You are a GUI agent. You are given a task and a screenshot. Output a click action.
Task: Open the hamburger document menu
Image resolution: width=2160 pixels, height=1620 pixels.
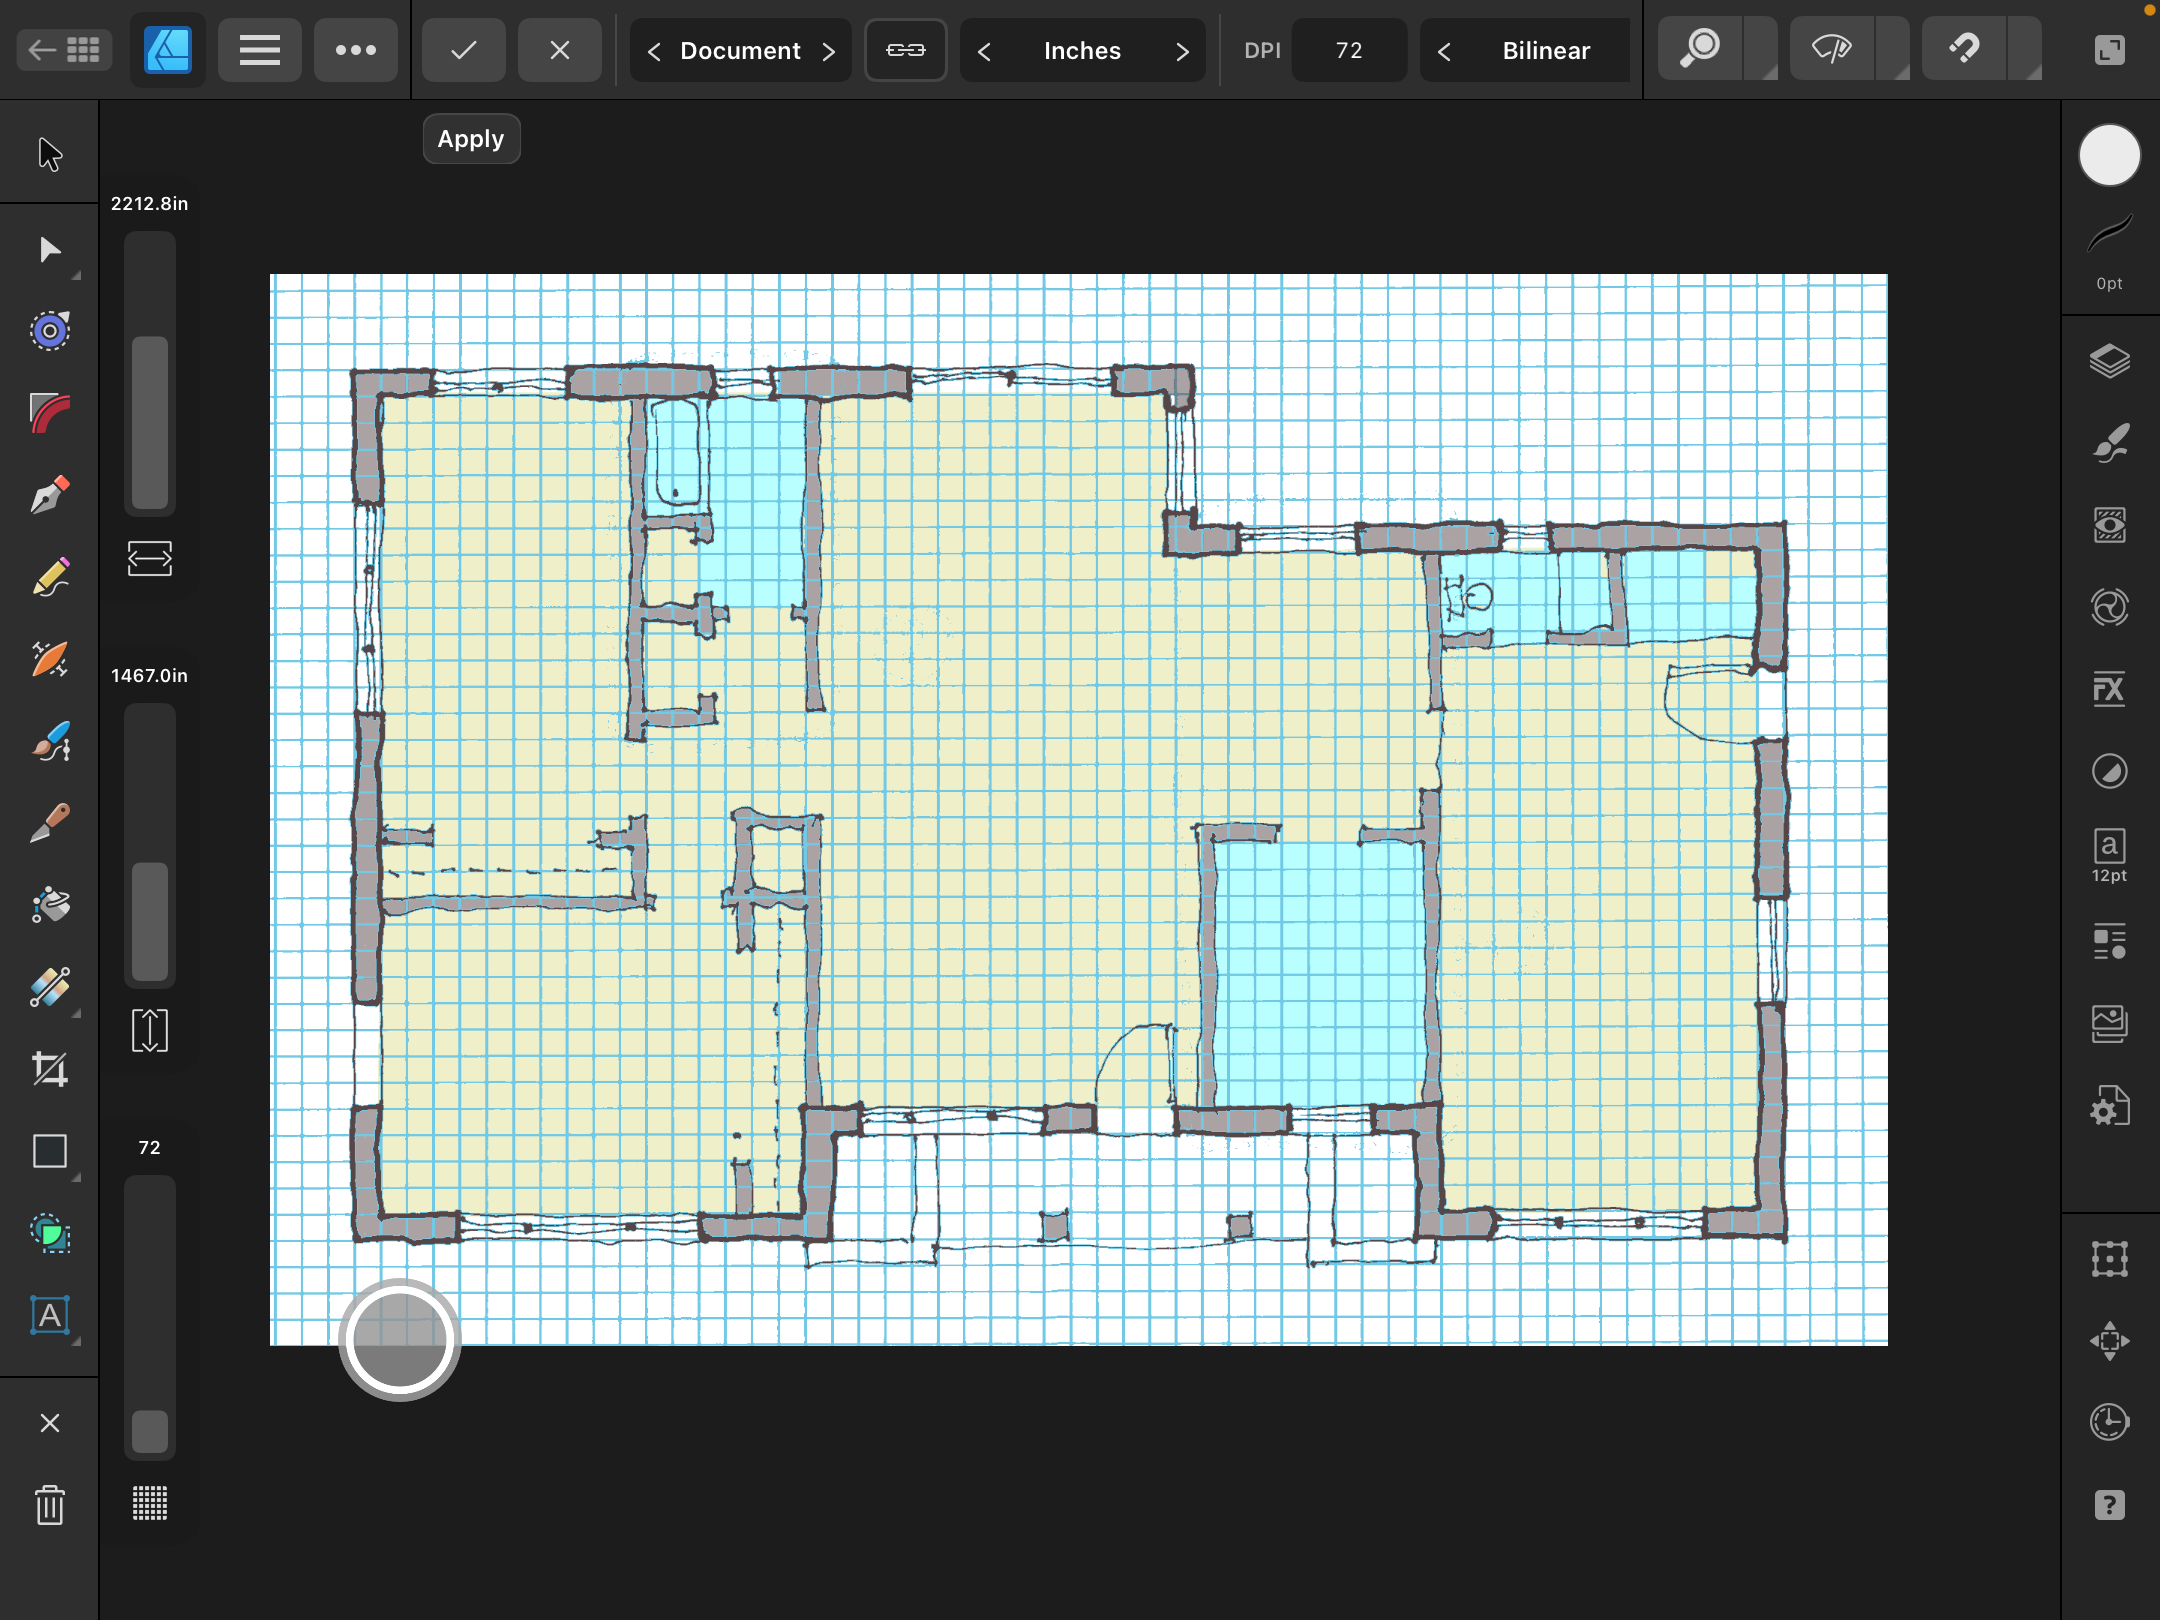260,50
